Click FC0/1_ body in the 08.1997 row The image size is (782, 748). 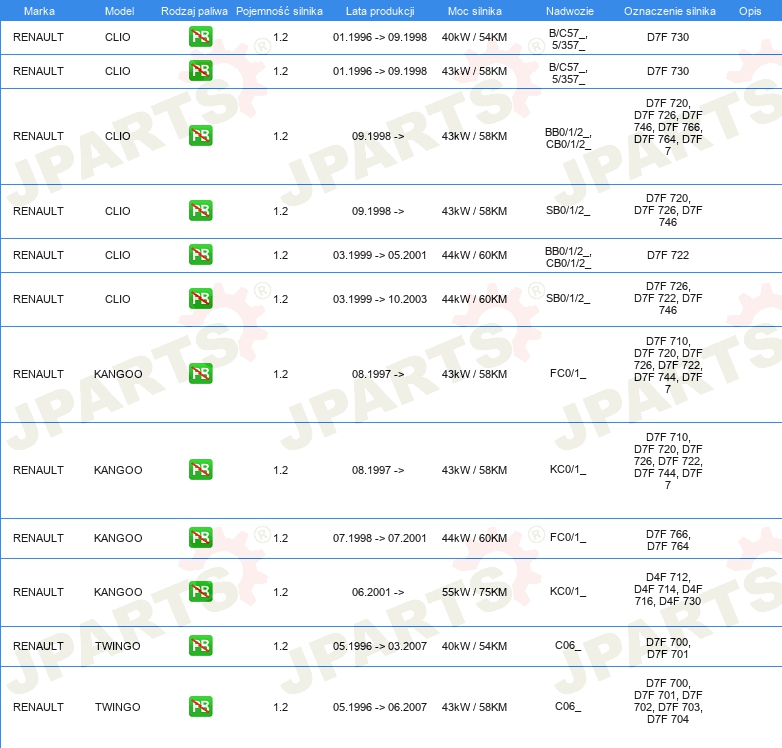click(568, 373)
